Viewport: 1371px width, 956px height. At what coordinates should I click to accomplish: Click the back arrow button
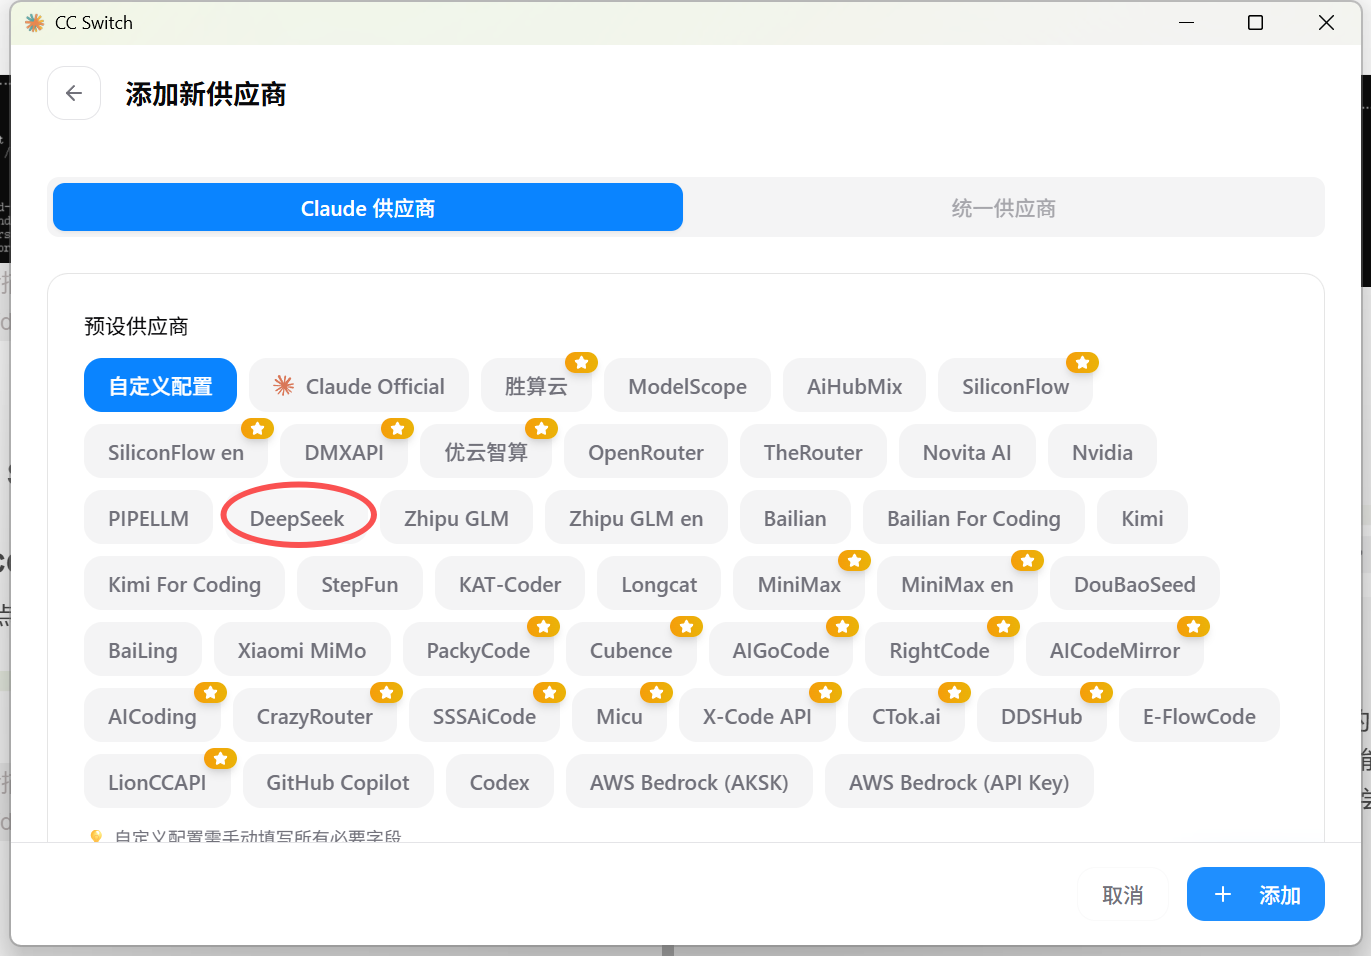[74, 93]
